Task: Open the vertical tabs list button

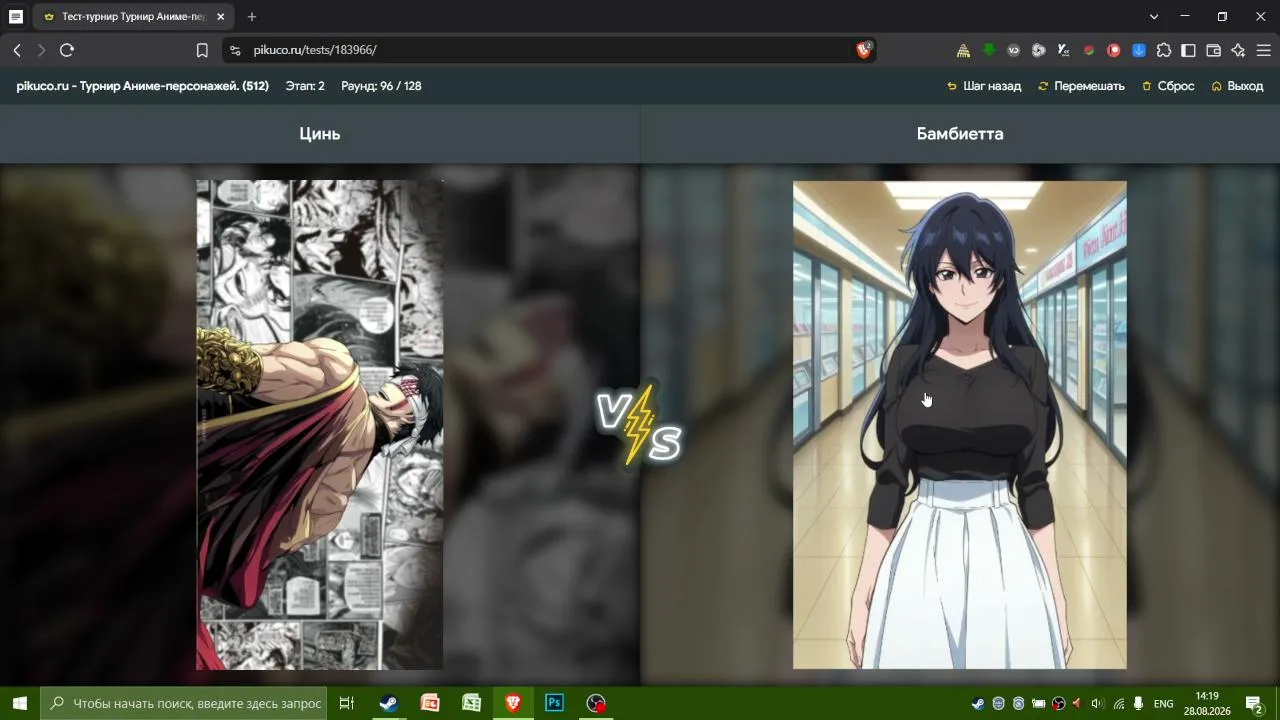Action: click(16, 17)
